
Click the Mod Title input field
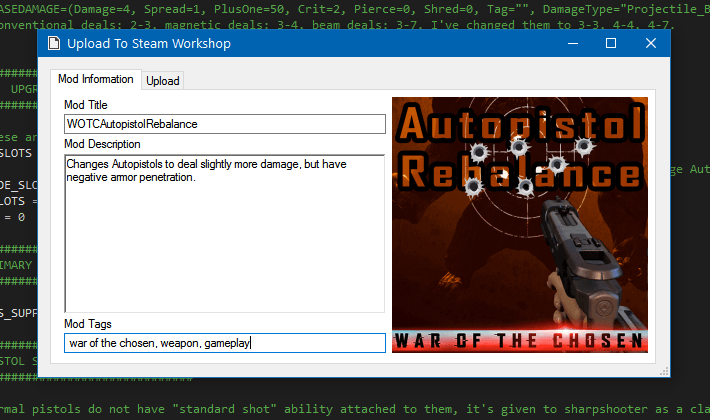(x=225, y=124)
